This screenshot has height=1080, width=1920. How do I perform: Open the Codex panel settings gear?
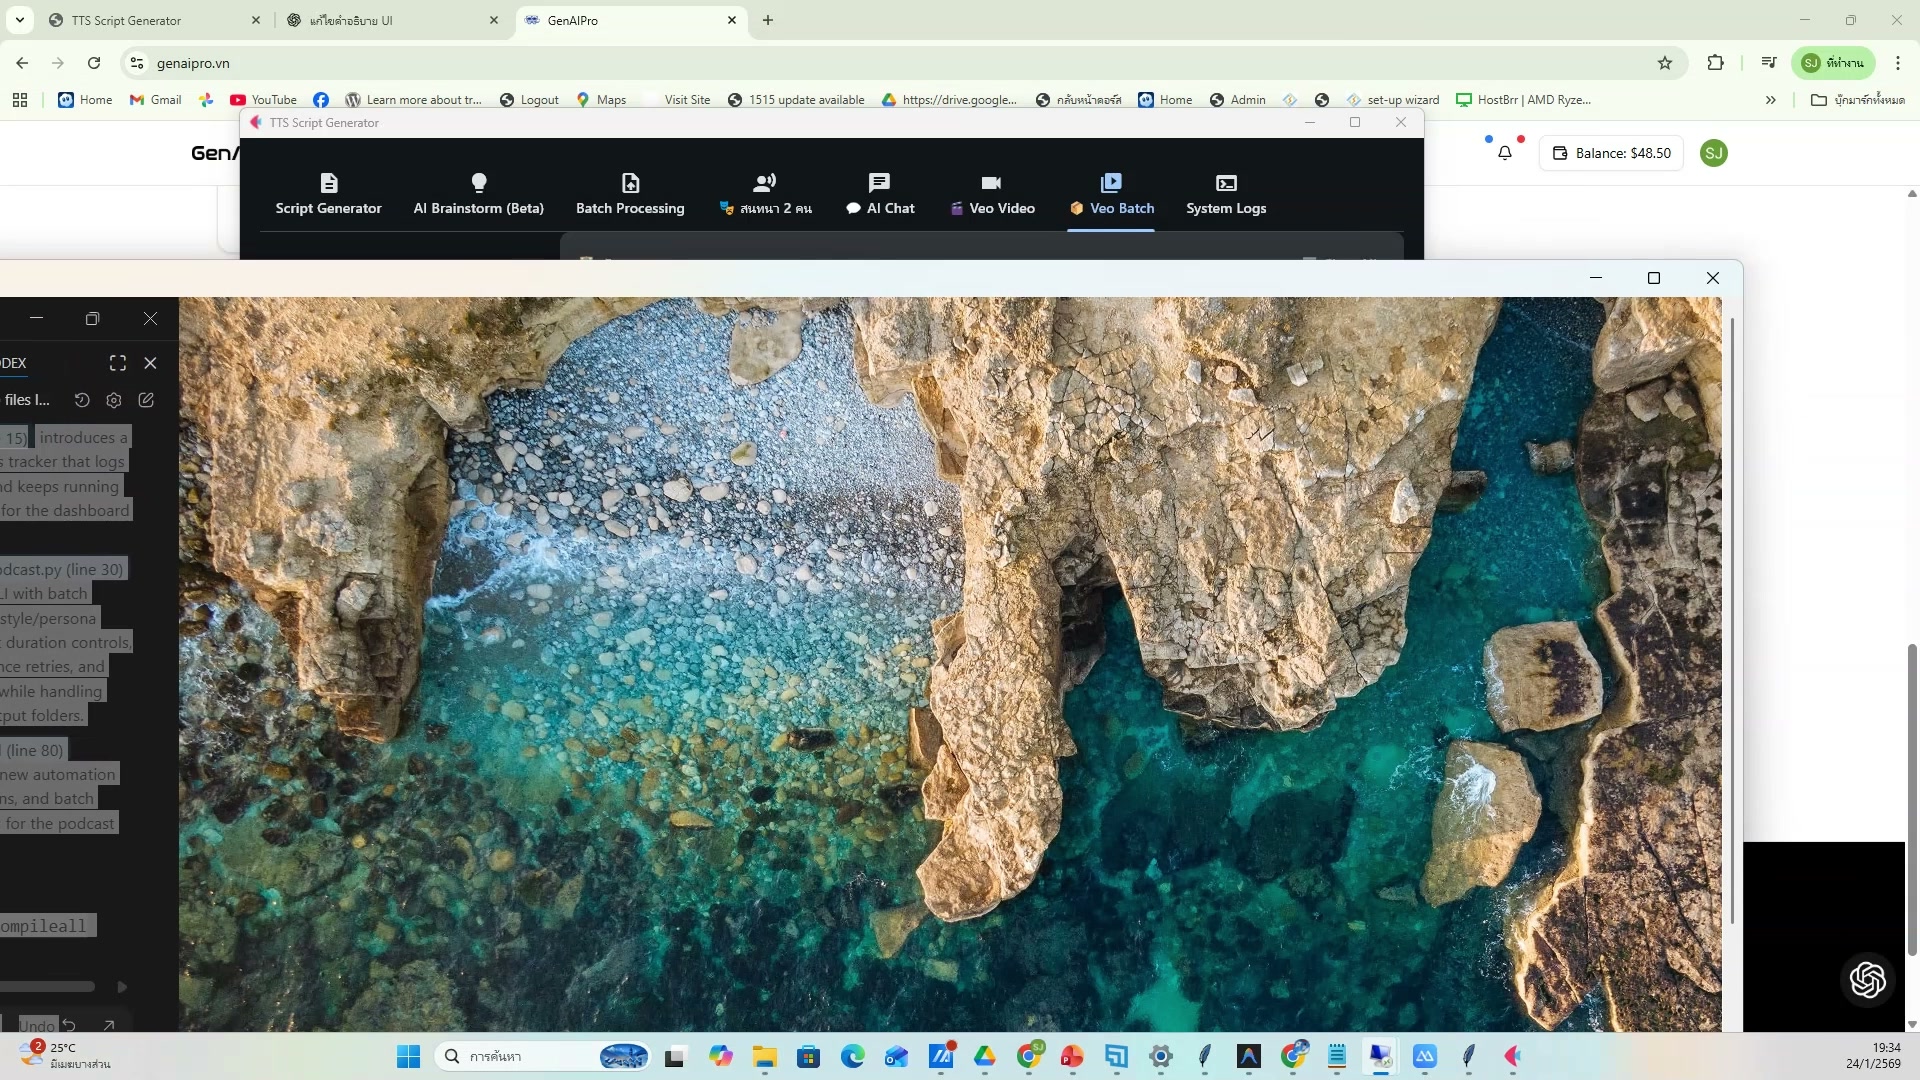point(114,400)
